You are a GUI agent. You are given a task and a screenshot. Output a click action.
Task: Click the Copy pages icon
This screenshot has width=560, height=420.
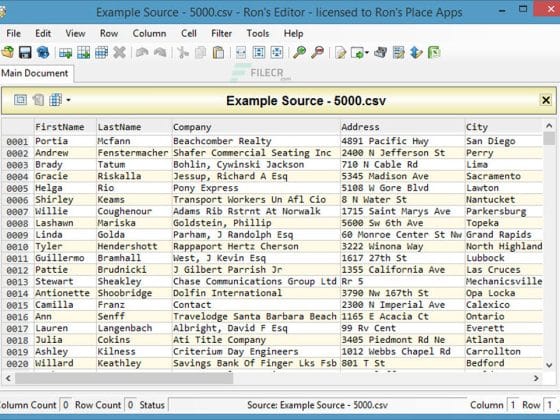pos(200,53)
